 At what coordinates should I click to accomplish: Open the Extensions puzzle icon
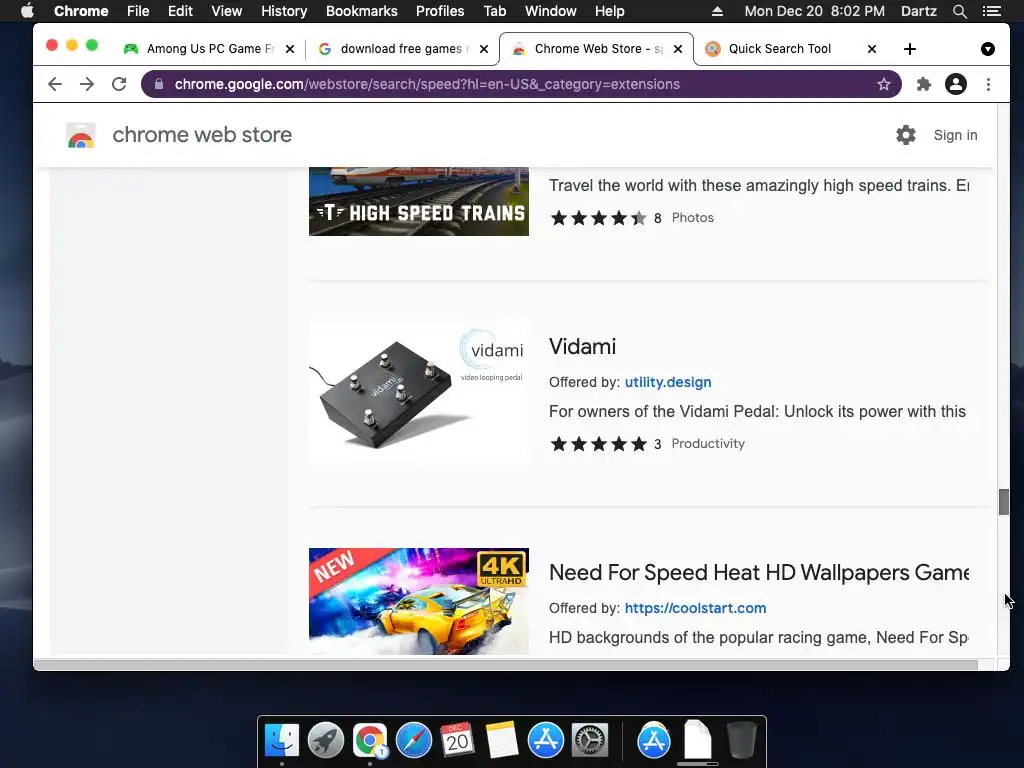pos(923,84)
